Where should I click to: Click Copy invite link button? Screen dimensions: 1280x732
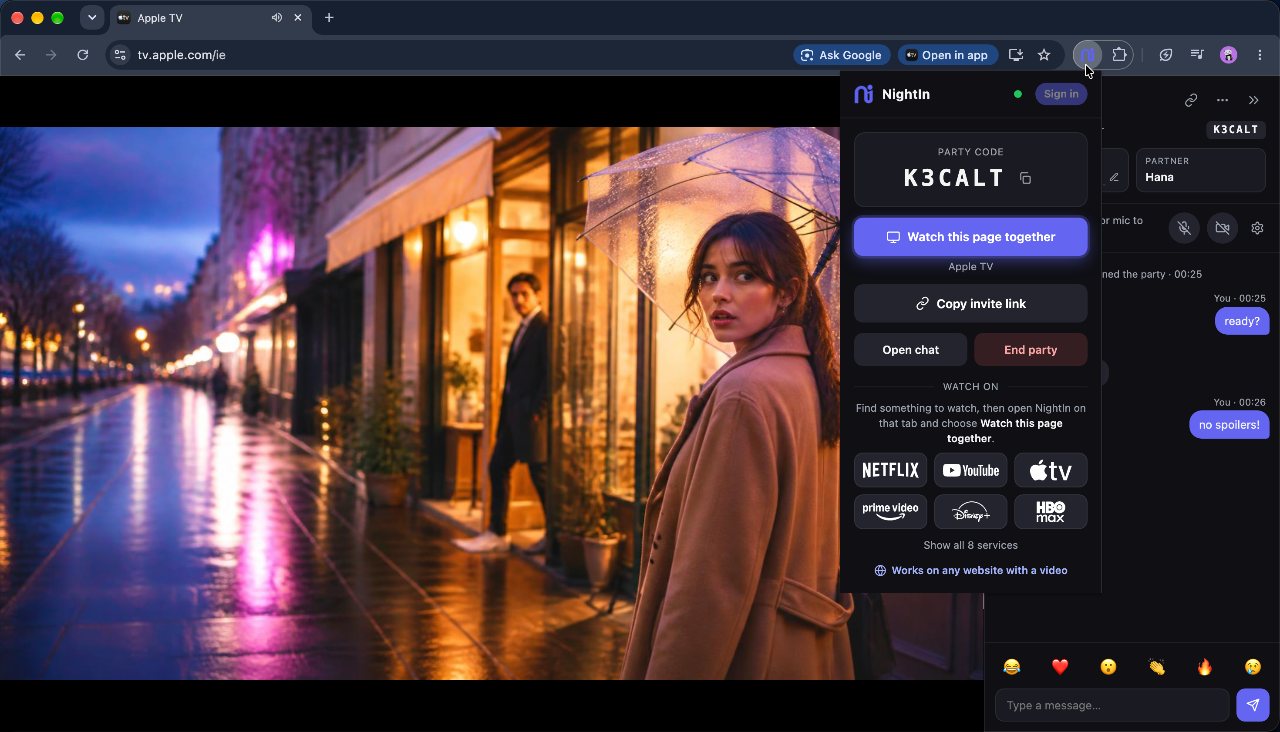tap(970, 303)
